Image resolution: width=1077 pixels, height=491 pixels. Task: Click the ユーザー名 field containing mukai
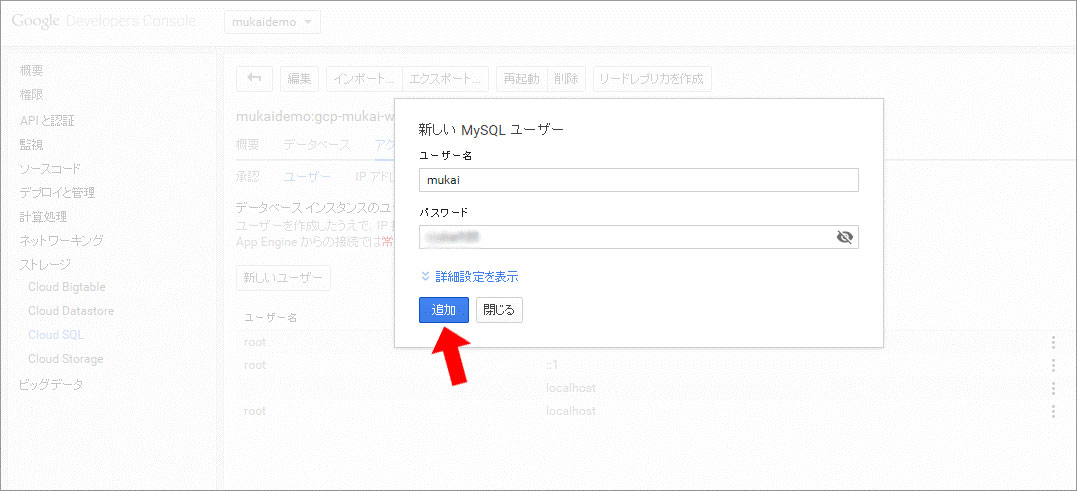(639, 181)
